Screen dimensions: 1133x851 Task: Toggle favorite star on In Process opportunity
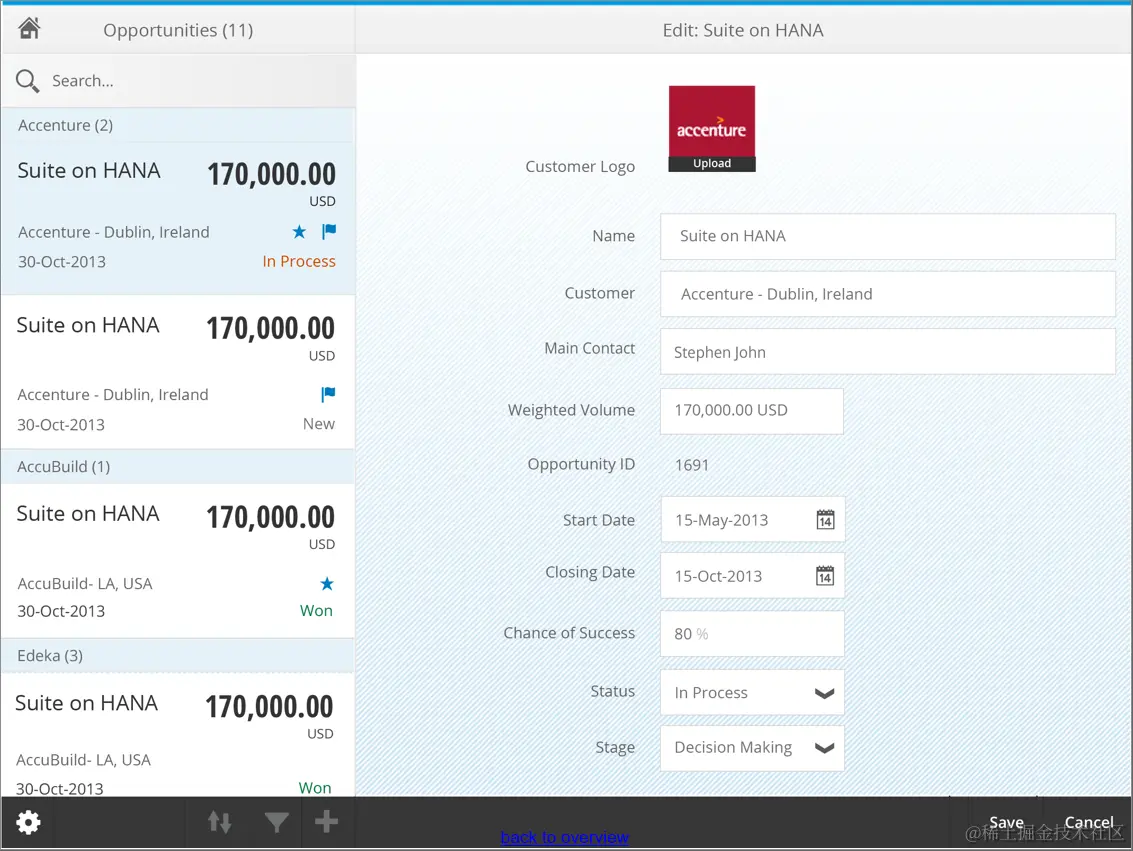(x=299, y=232)
